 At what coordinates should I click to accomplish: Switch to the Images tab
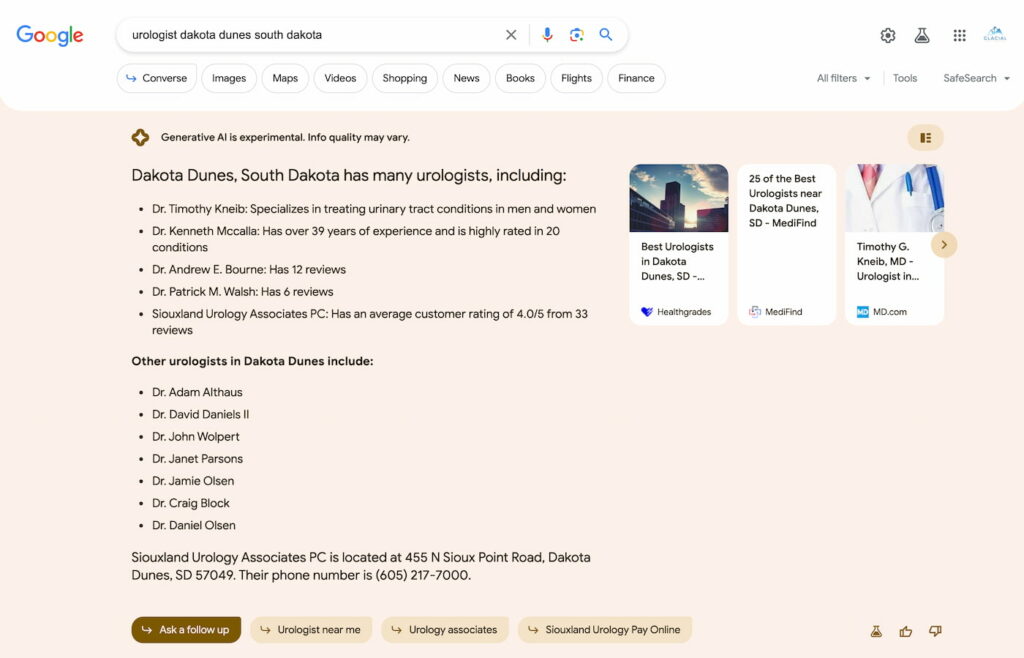pyautogui.click(x=229, y=78)
